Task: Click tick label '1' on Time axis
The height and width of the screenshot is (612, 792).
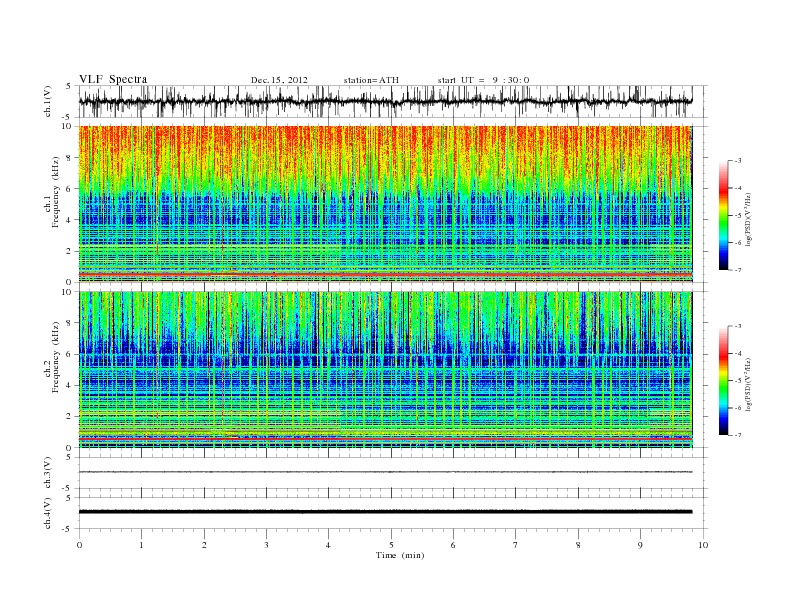Action: 141,545
